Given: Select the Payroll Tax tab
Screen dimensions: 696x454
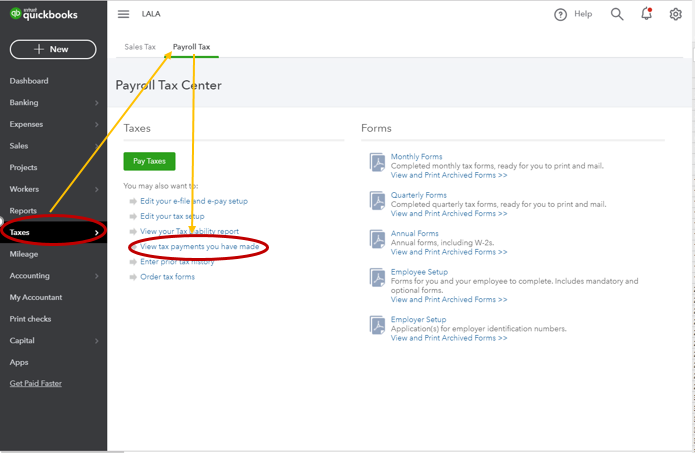Looking at the screenshot, I should tap(191, 47).
